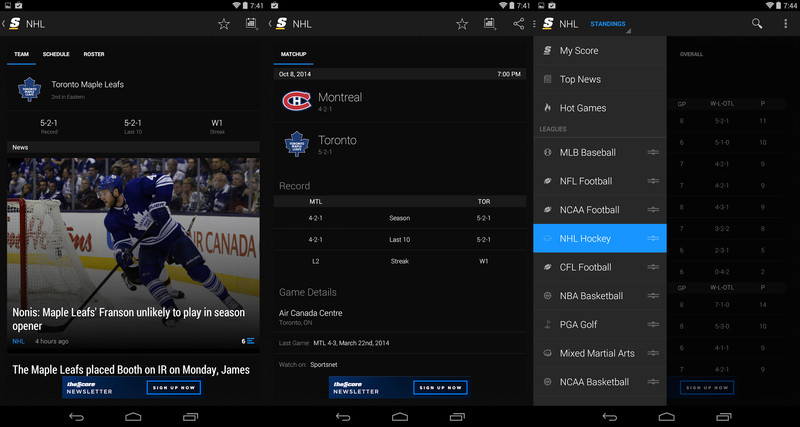Viewport: 800px width, 427px height.
Task: Tap home button under left screen
Action: coord(133,417)
